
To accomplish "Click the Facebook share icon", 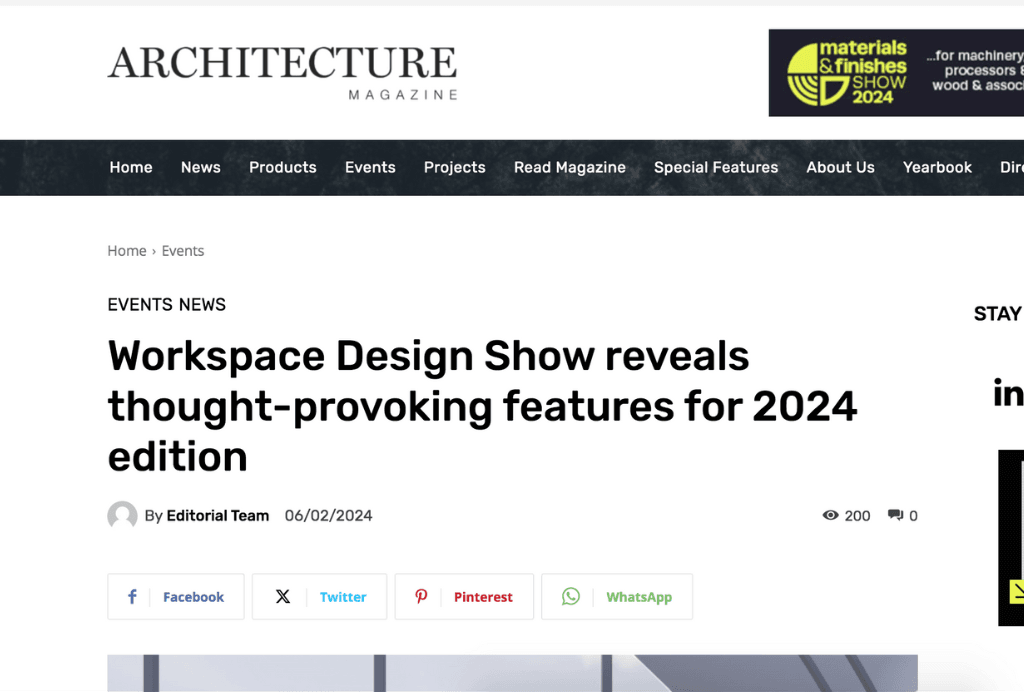I will (132, 597).
